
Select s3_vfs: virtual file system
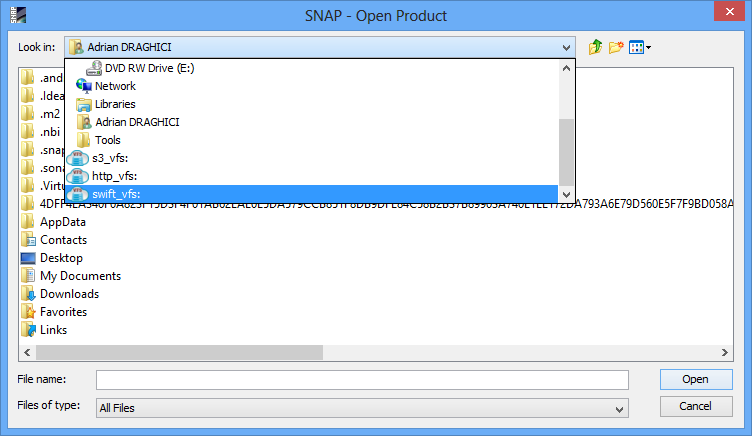(312, 158)
